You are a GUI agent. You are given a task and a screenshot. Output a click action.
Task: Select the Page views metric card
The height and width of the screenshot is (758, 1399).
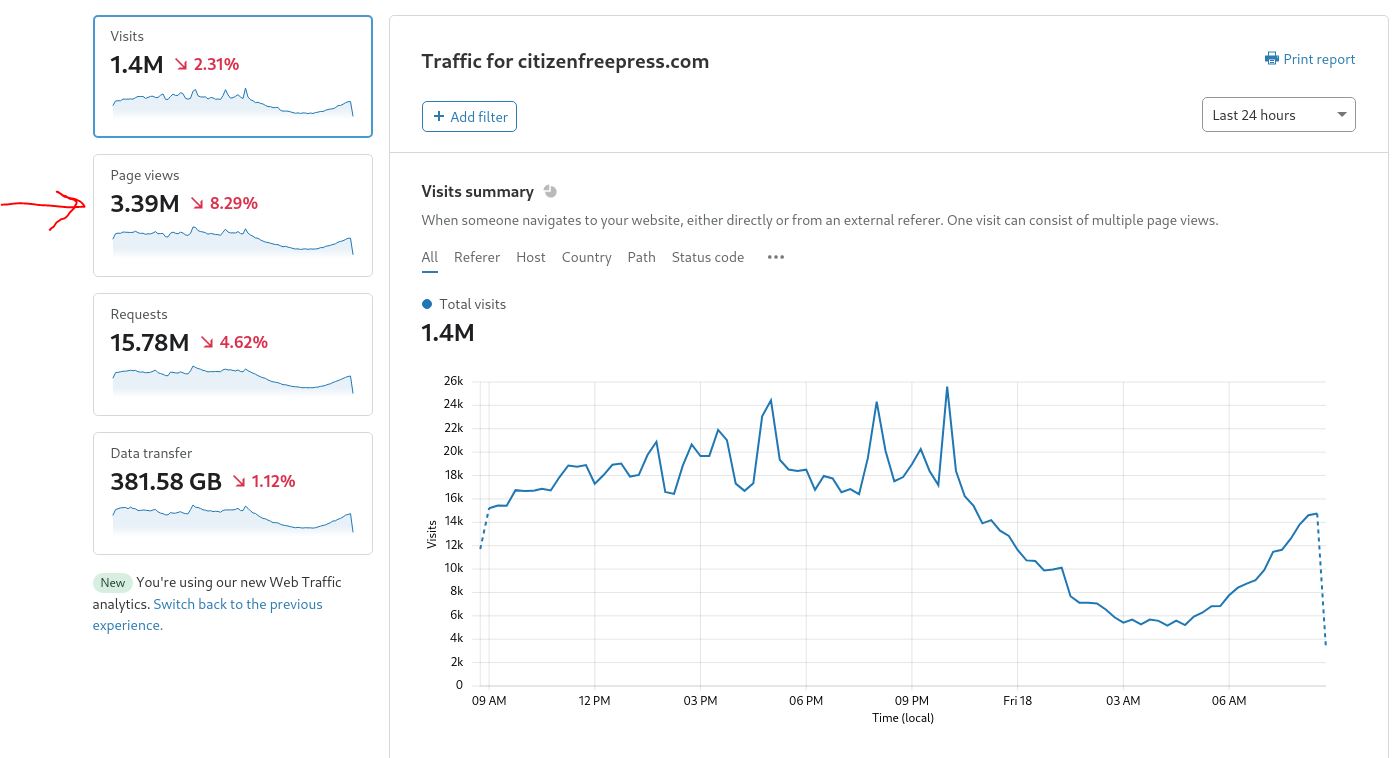(x=233, y=215)
